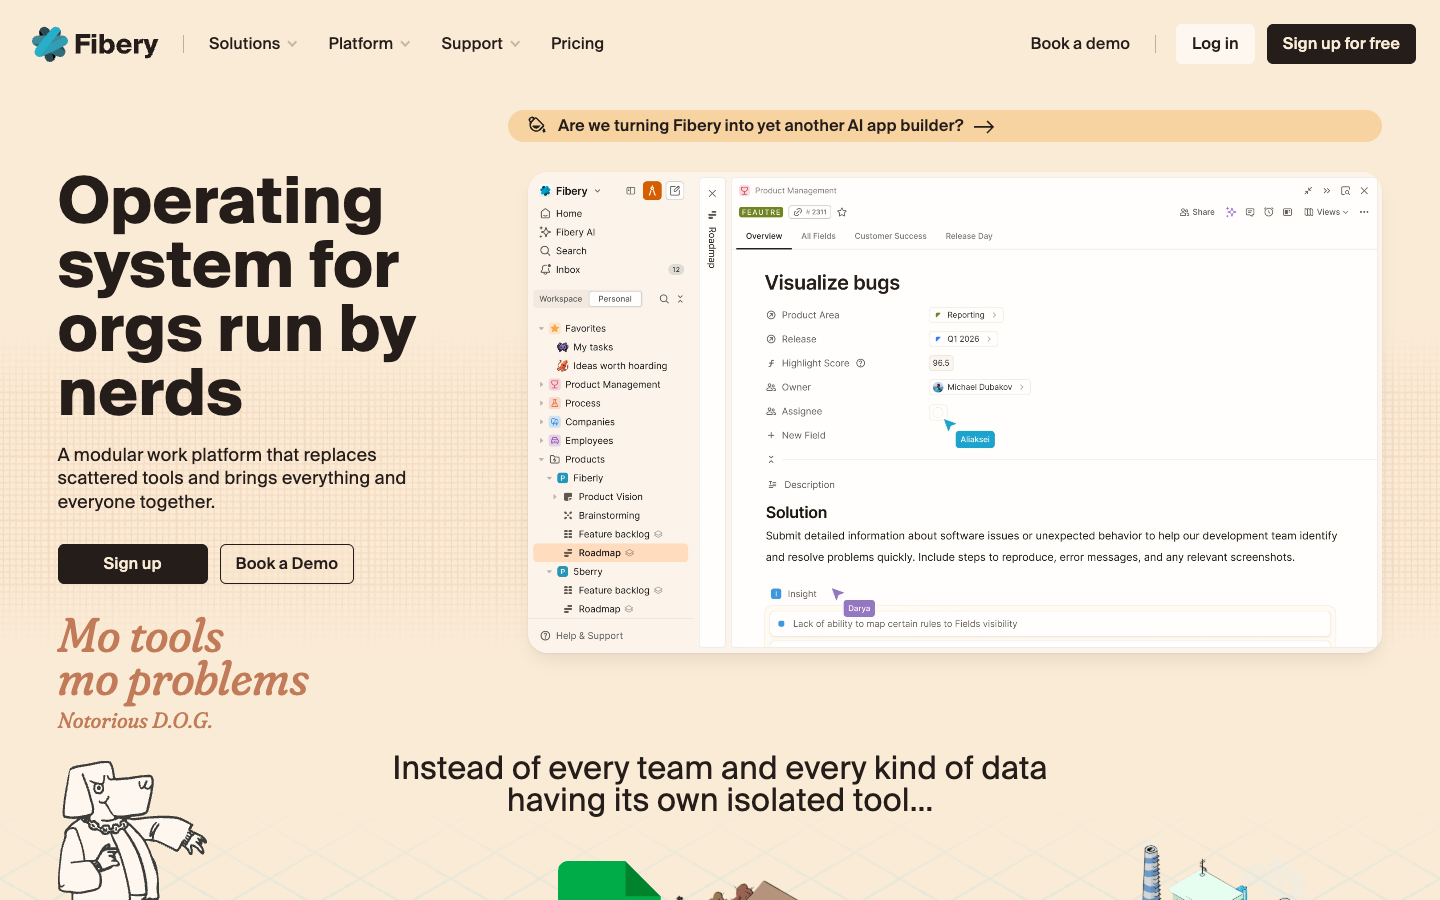This screenshot has width=1440, height=900.
Task: Click the Fibery logo in the header
Action: click(95, 44)
